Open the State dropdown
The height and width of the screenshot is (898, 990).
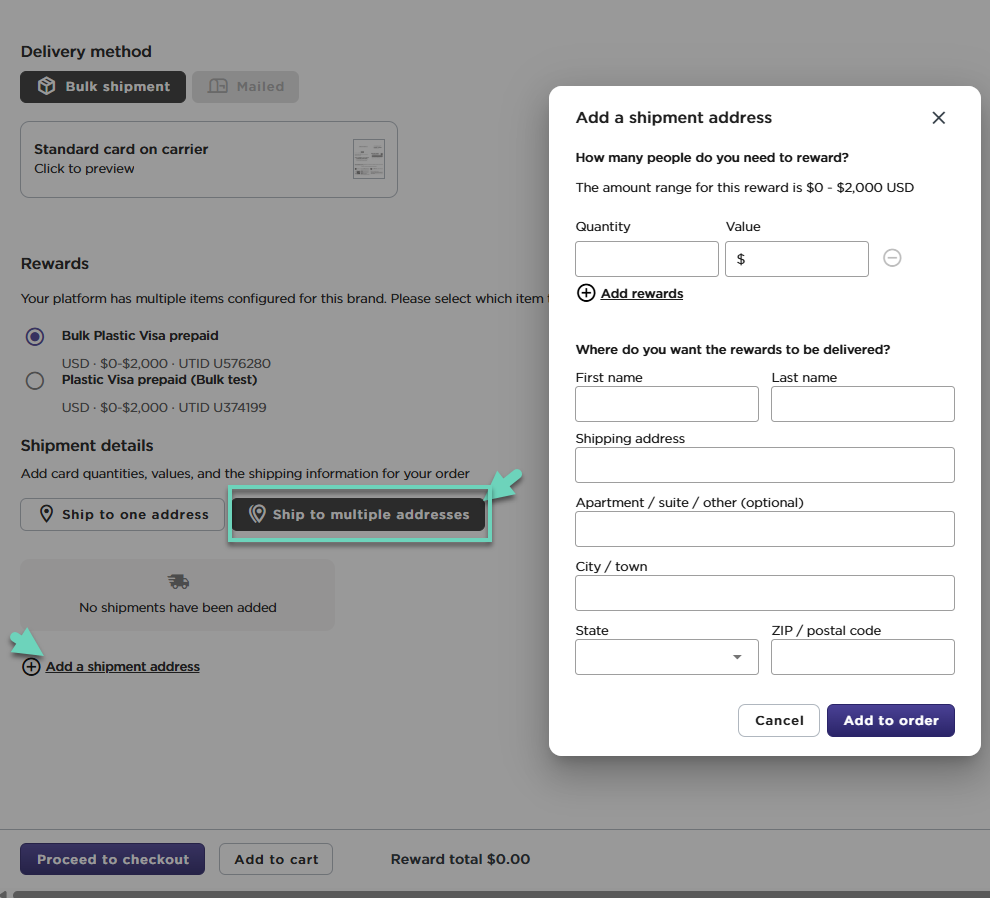pos(666,657)
